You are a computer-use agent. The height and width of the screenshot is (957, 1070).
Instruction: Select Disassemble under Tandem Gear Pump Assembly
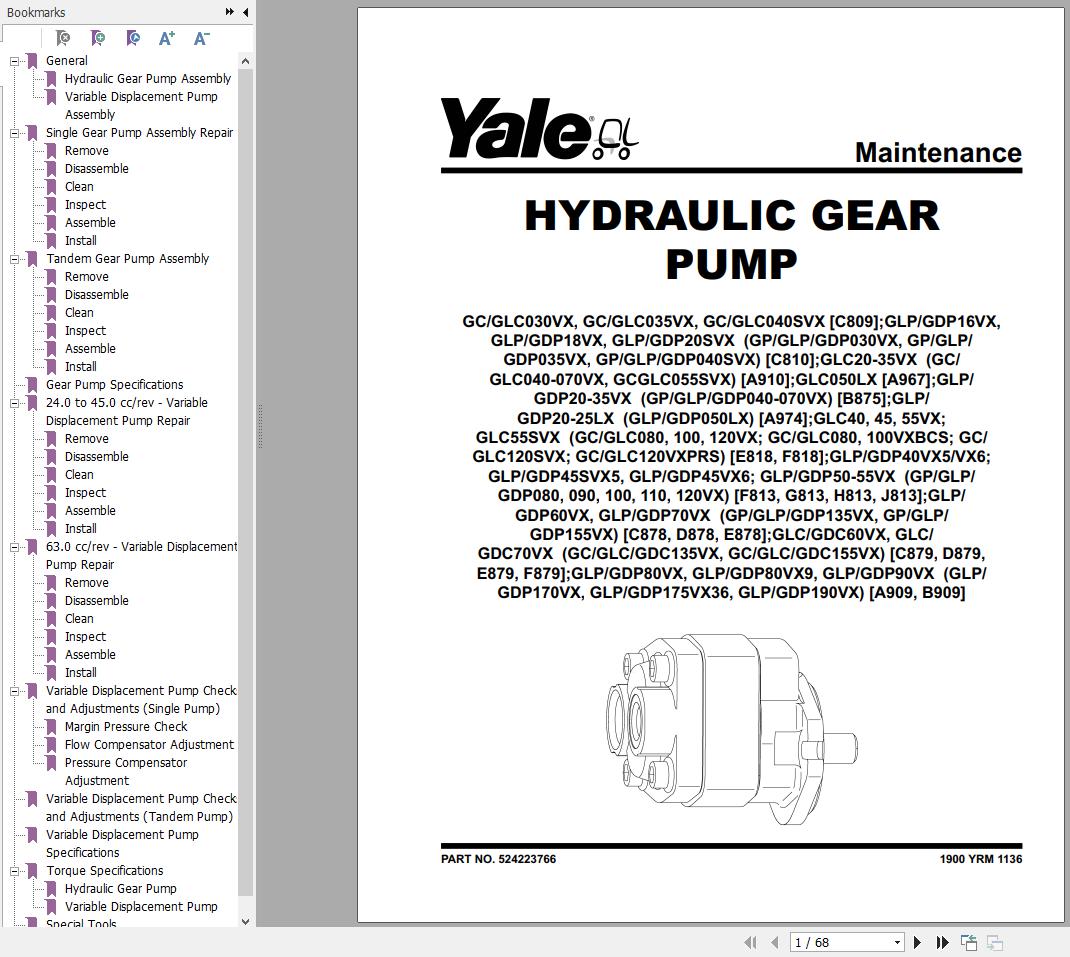96,295
